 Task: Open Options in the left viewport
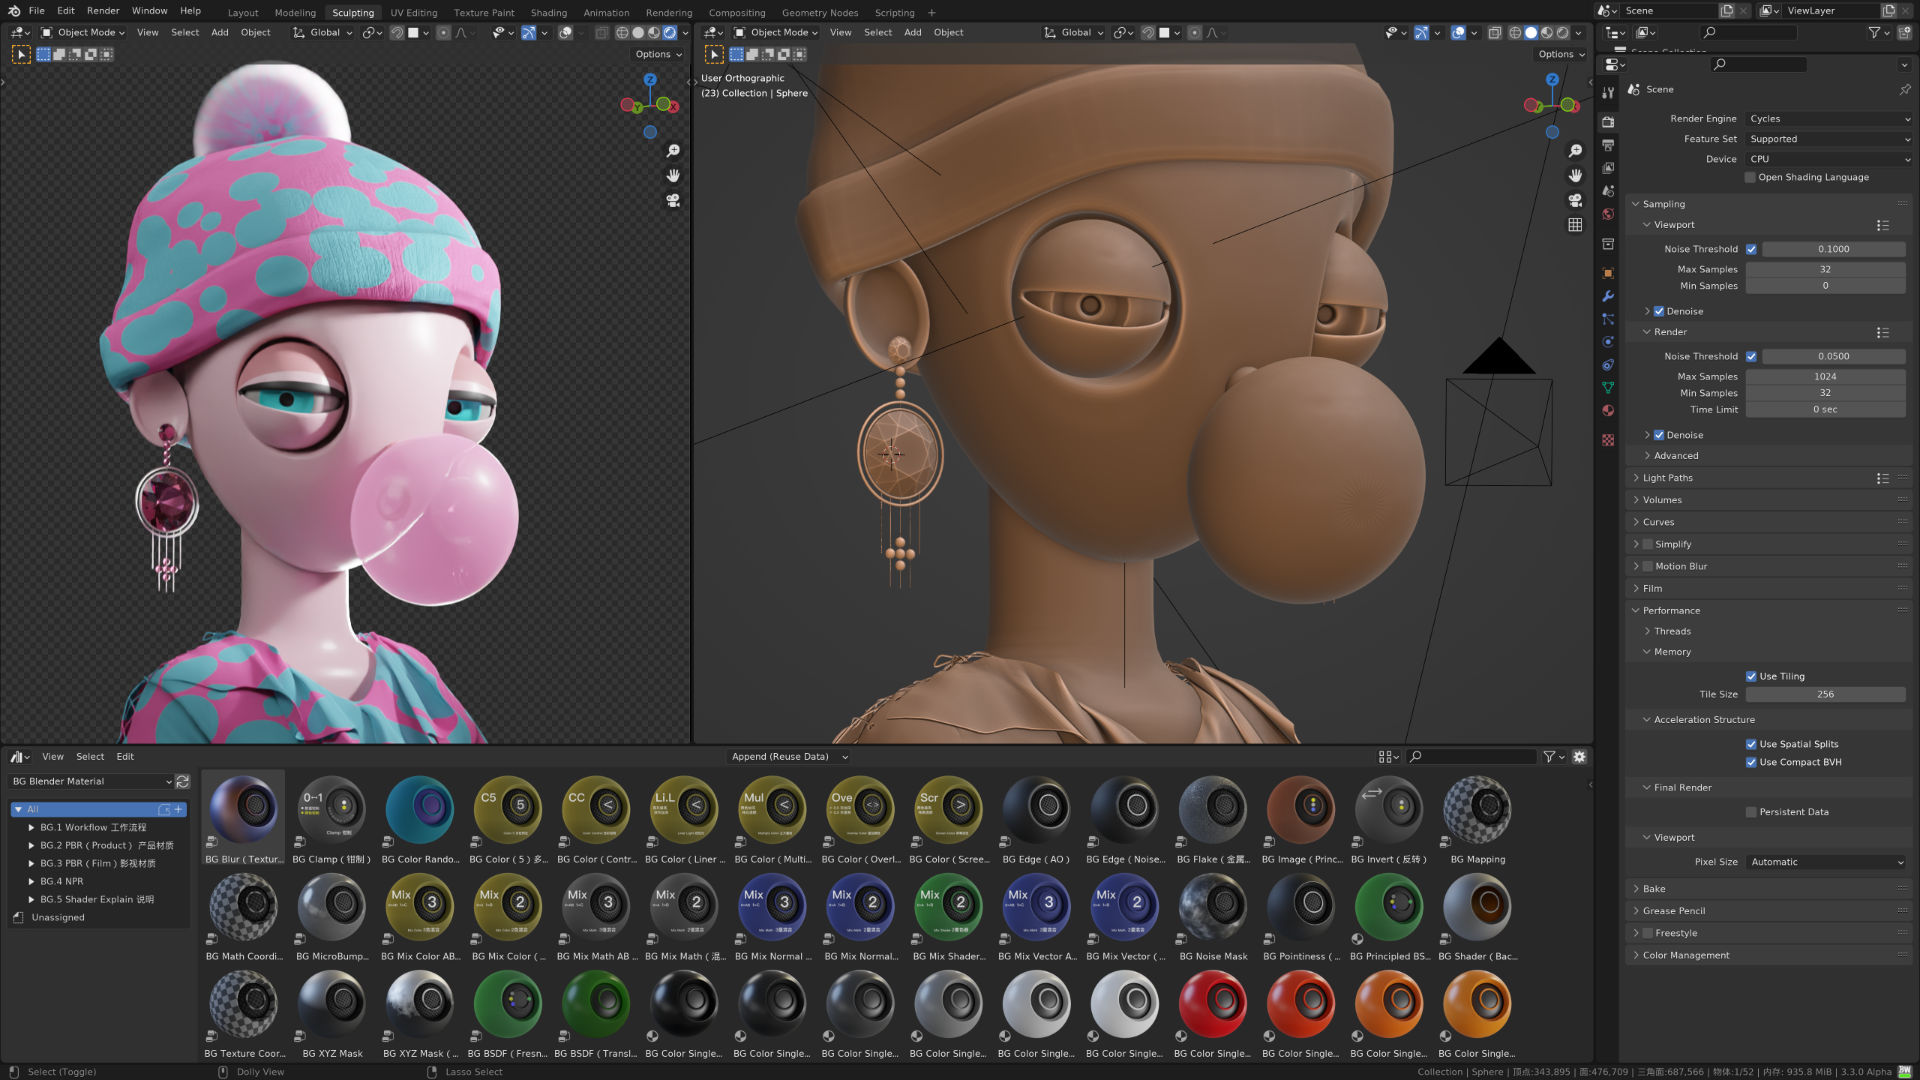pos(658,54)
